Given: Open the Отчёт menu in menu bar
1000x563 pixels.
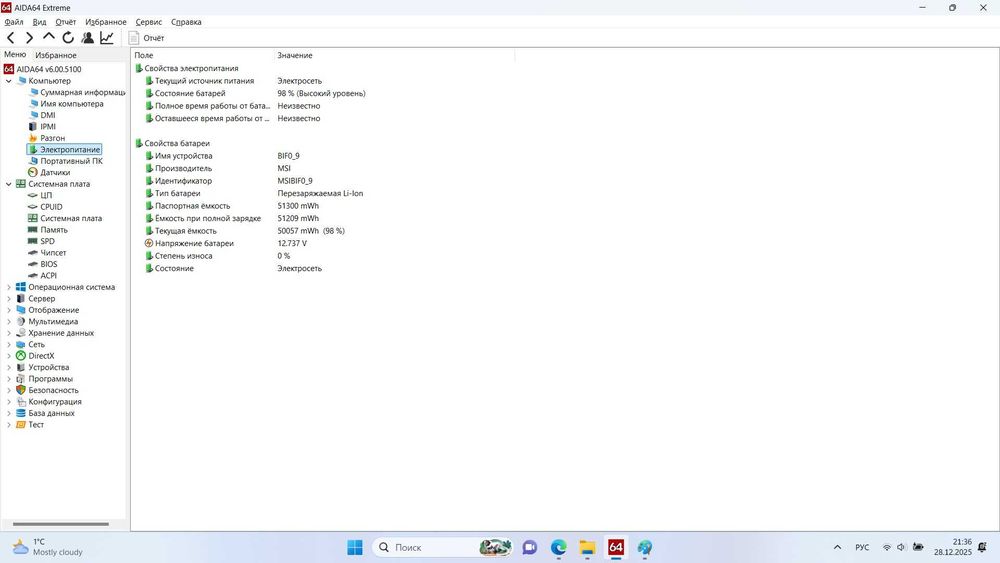Looking at the screenshot, I should pyautogui.click(x=66, y=22).
